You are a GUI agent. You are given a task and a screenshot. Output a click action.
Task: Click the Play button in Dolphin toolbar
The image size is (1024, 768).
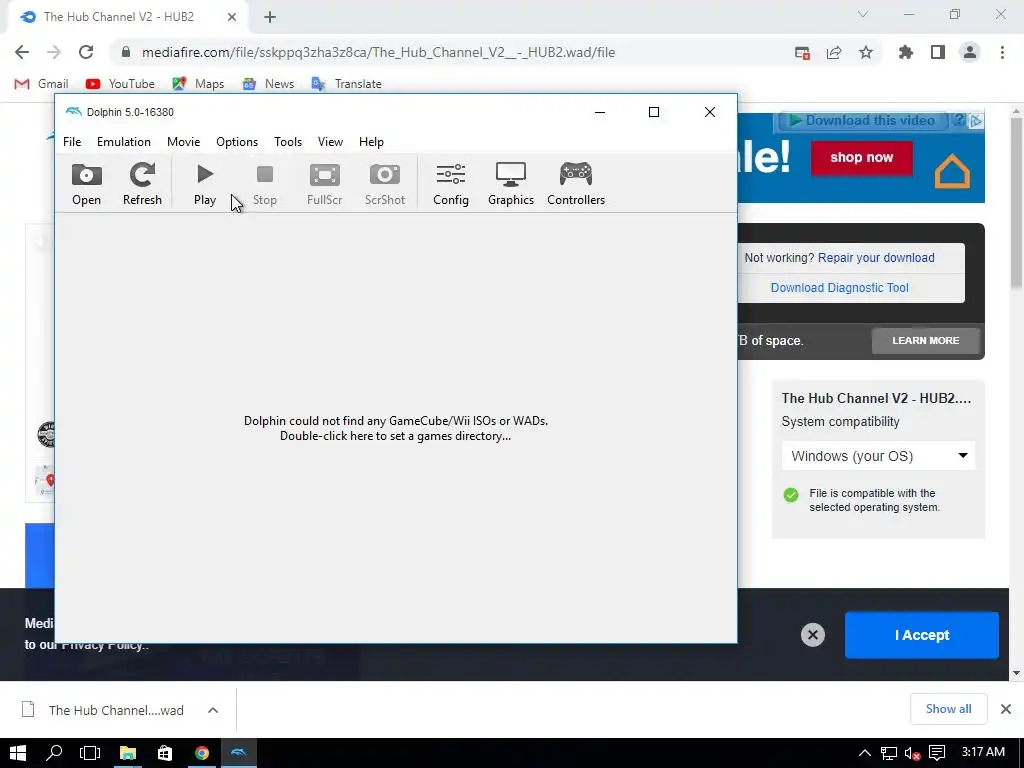tap(204, 184)
